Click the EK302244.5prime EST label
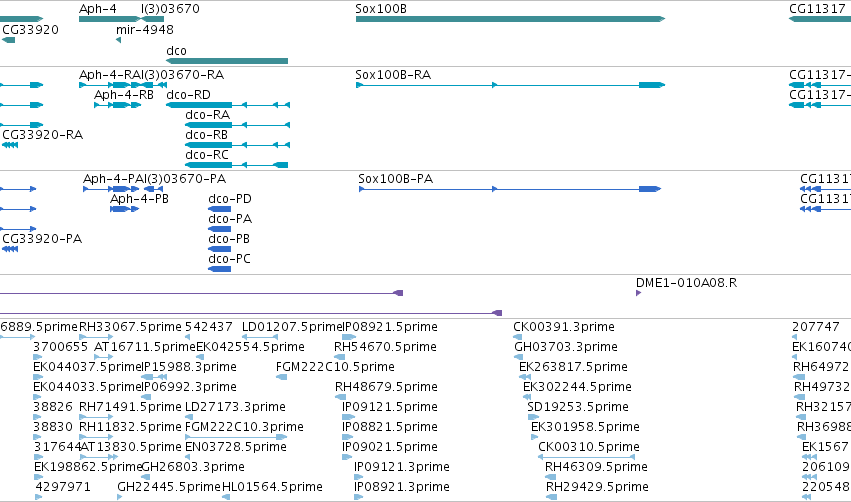851x502 pixels. click(x=577, y=387)
